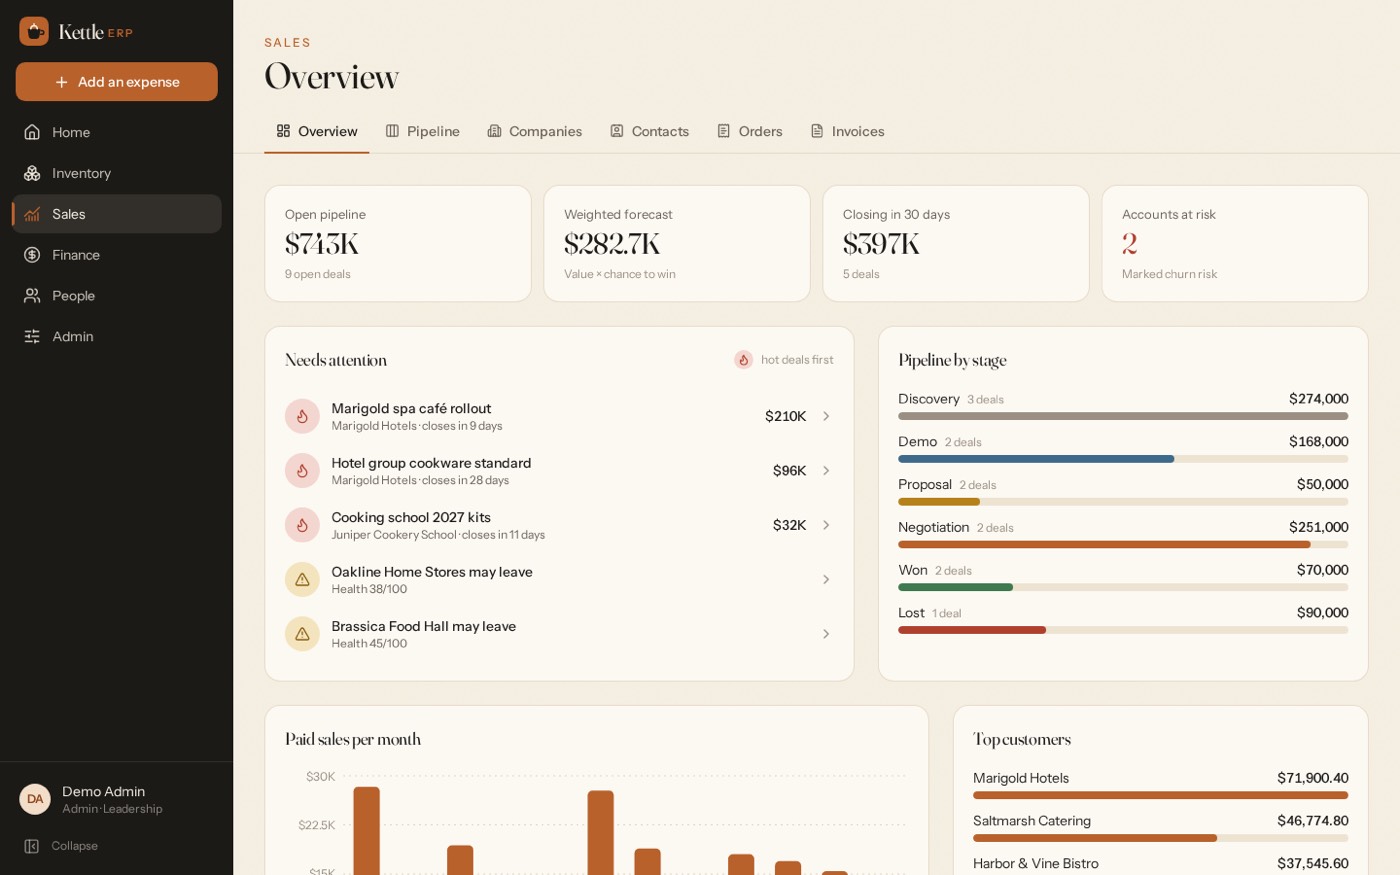Click the Finance dollar icon

32,255
